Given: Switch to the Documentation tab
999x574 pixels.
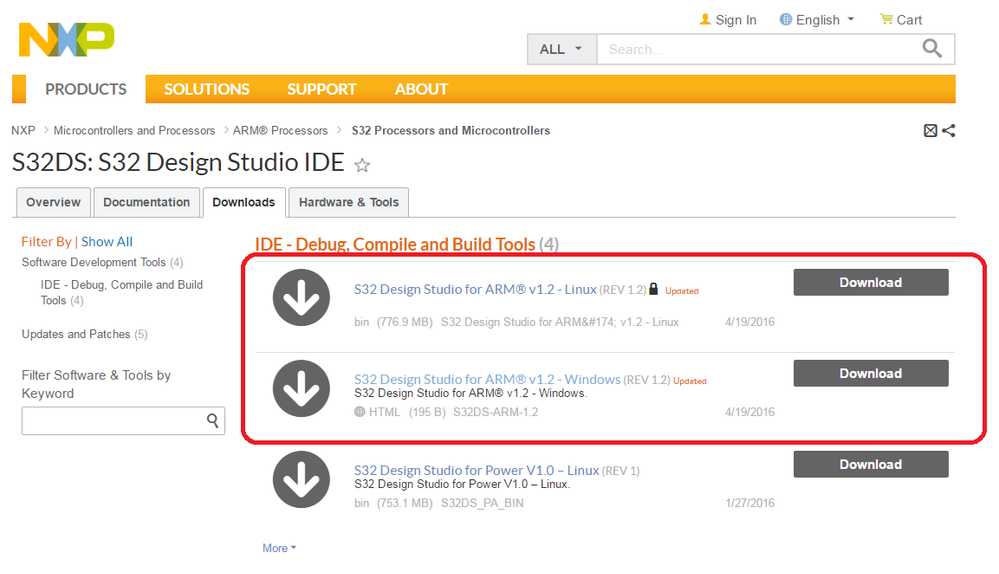Looking at the screenshot, I should click(147, 202).
